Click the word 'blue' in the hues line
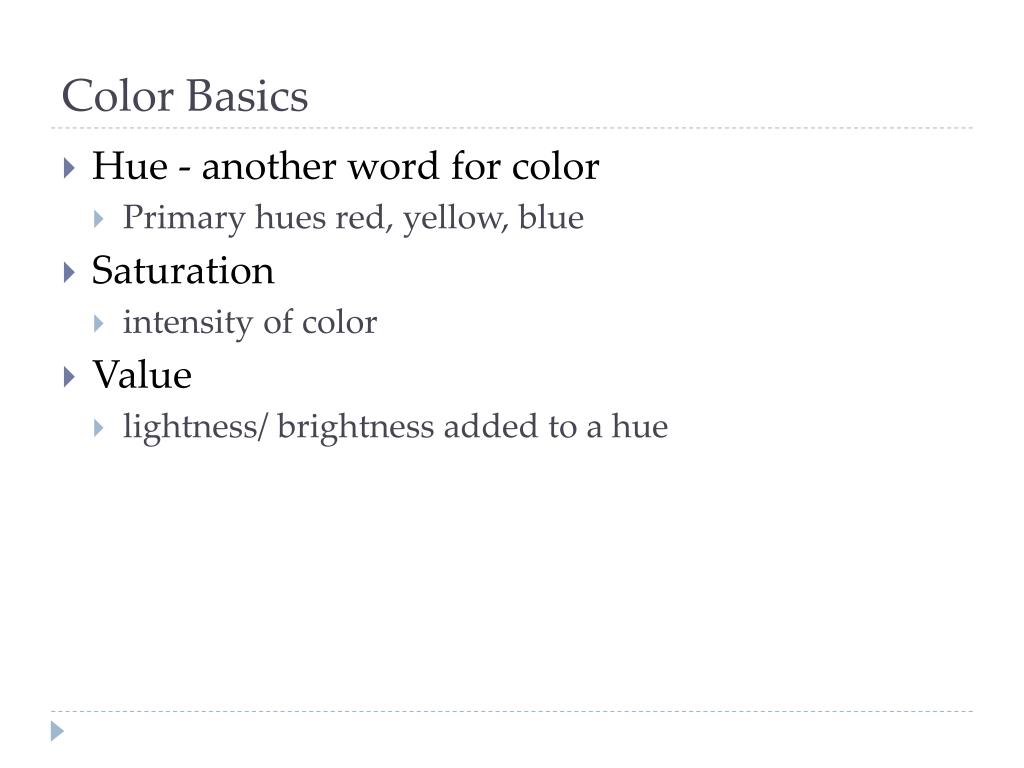1024x768 pixels. pyautogui.click(x=551, y=217)
